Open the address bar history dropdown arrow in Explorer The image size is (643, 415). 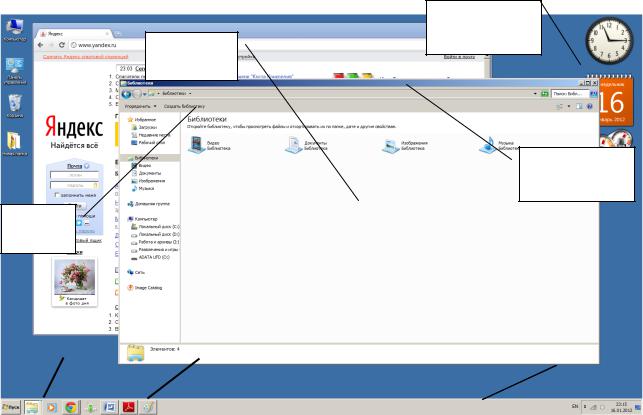tap(535, 94)
